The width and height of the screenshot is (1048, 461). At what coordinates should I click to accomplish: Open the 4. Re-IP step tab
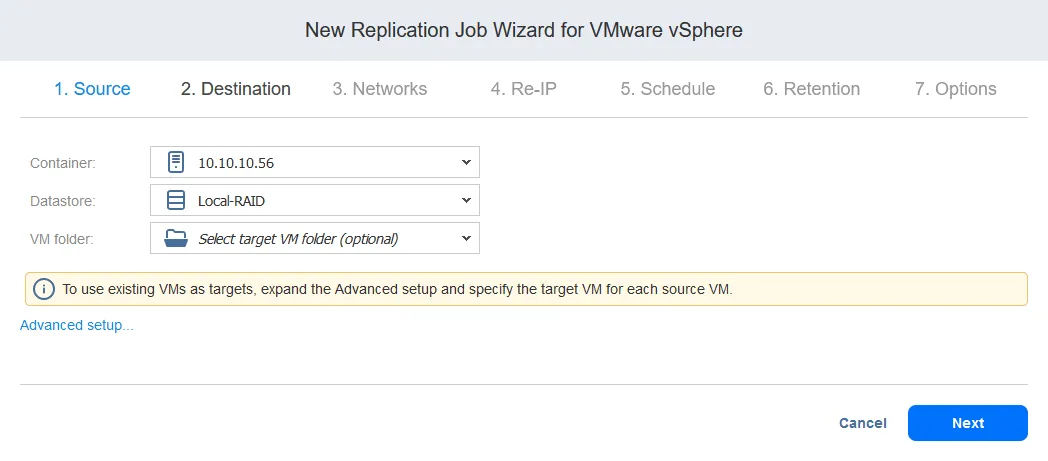click(x=524, y=89)
